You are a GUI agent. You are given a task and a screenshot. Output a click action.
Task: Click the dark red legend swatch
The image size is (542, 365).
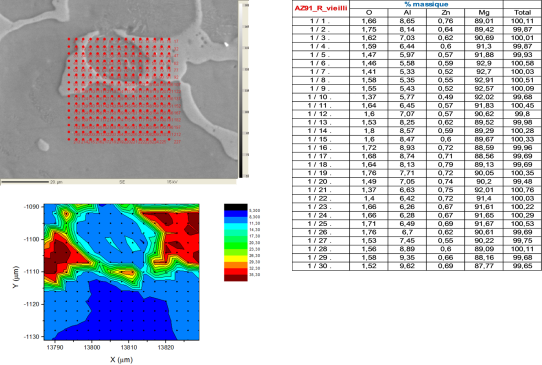[235, 278]
